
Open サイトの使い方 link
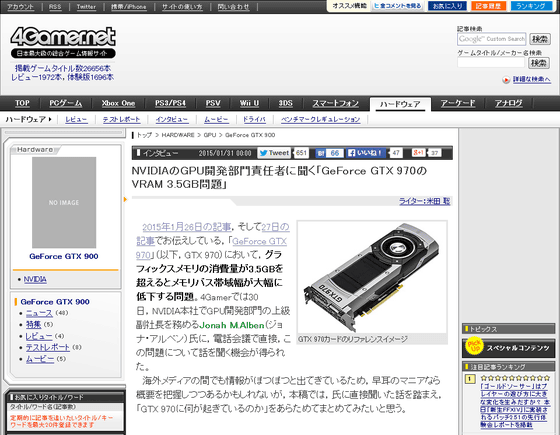[182, 6]
